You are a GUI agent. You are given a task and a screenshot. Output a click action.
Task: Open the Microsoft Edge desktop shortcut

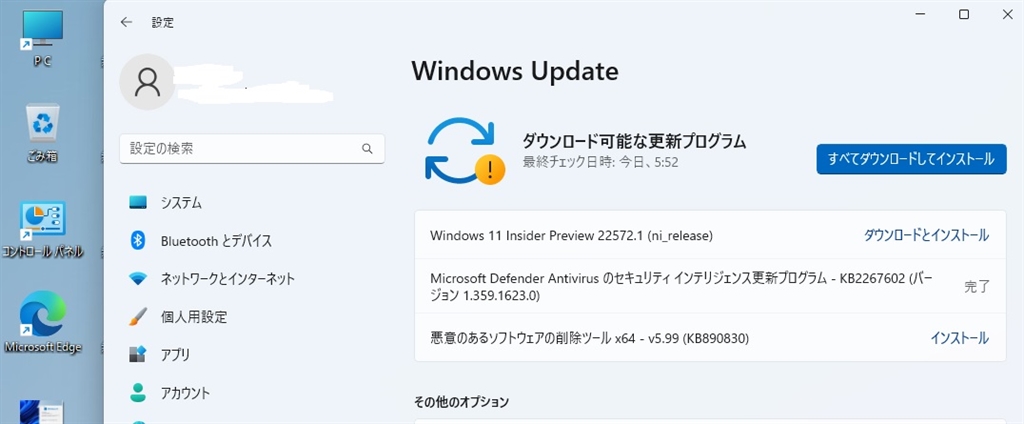coord(43,318)
